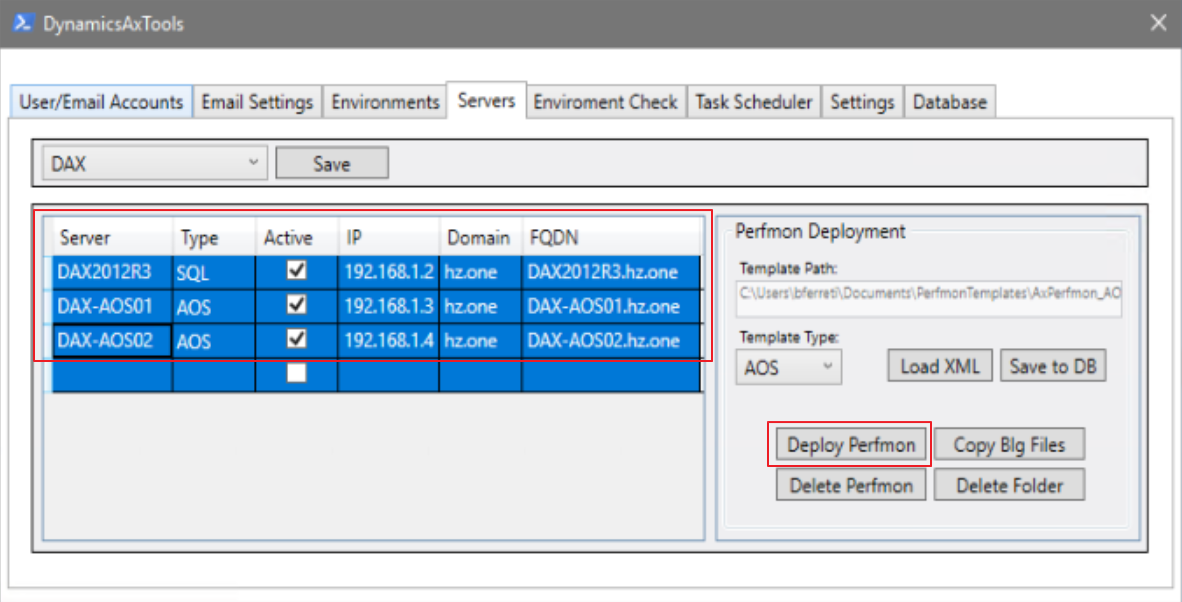The width and height of the screenshot is (1182, 602).
Task: Click Save to DB button
Action: point(1053,366)
